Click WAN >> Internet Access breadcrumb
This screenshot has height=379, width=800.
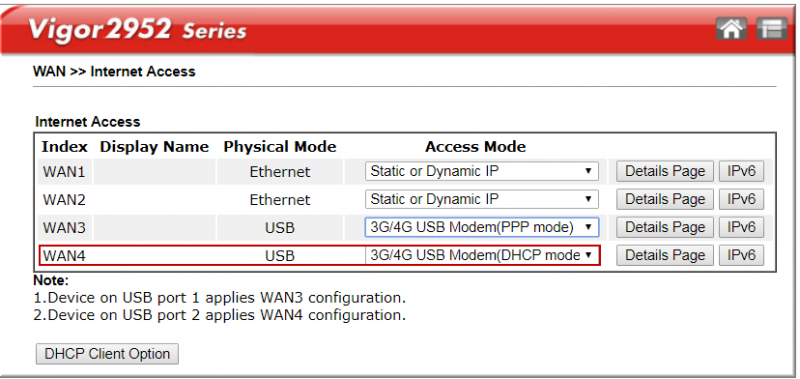[114, 71]
